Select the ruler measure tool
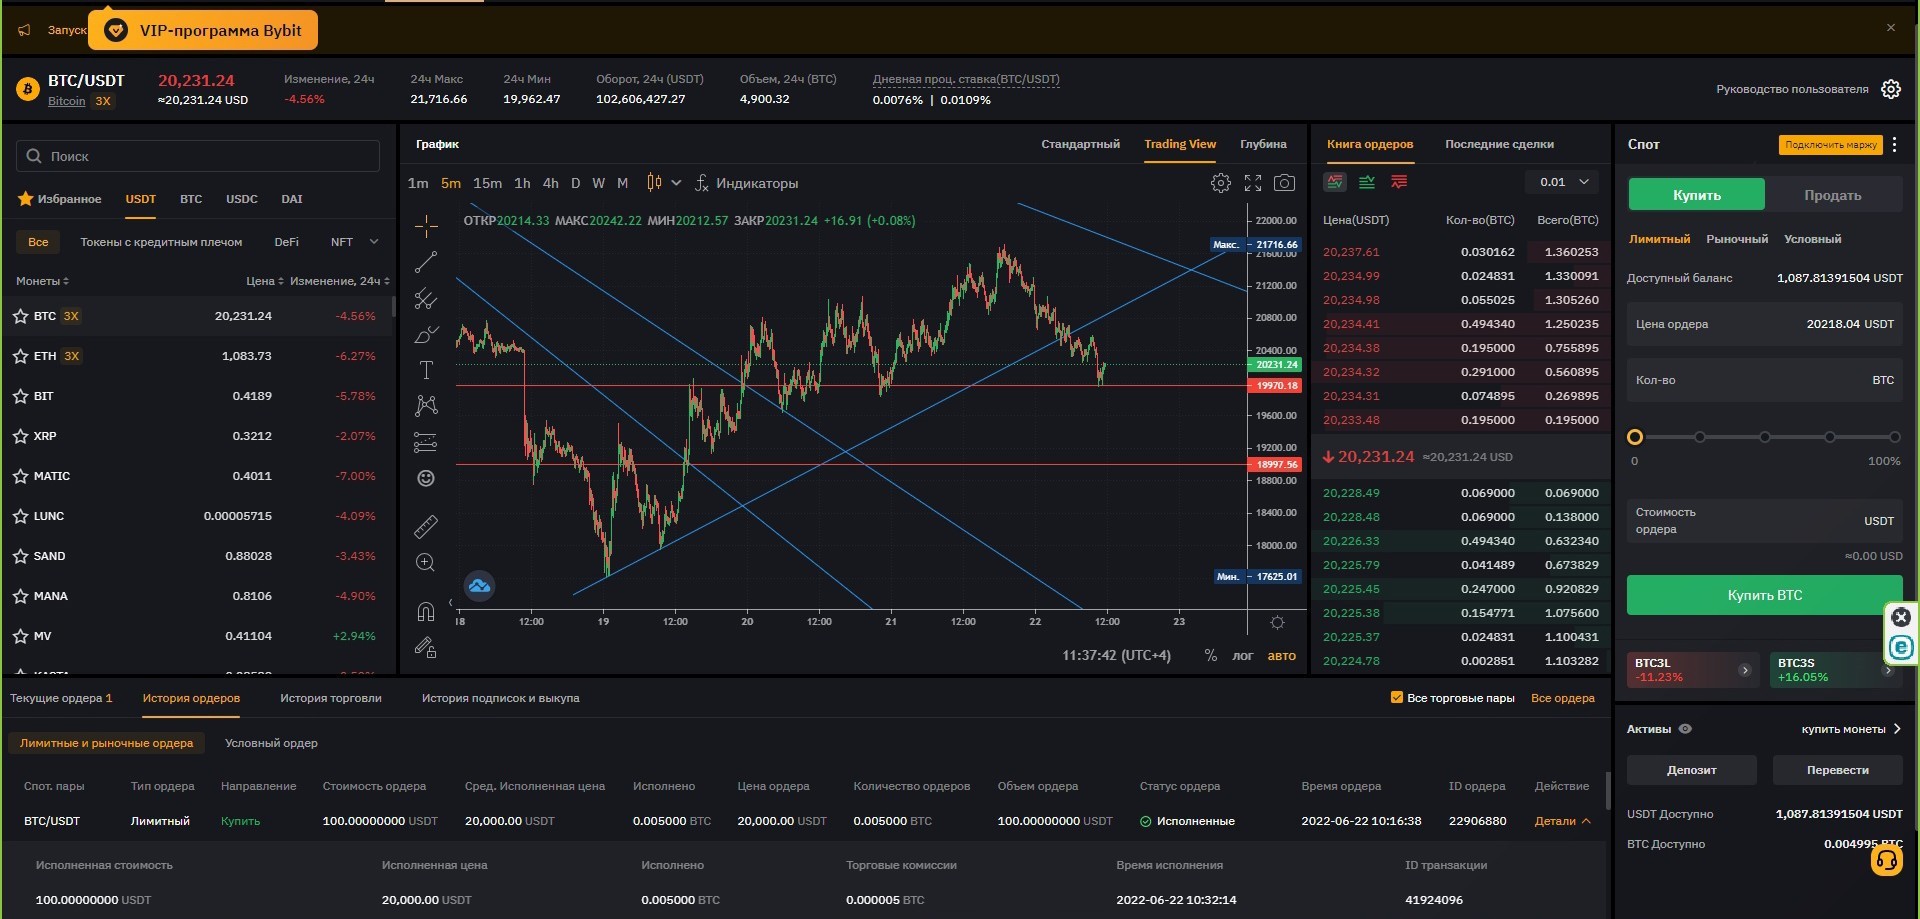 tap(426, 526)
